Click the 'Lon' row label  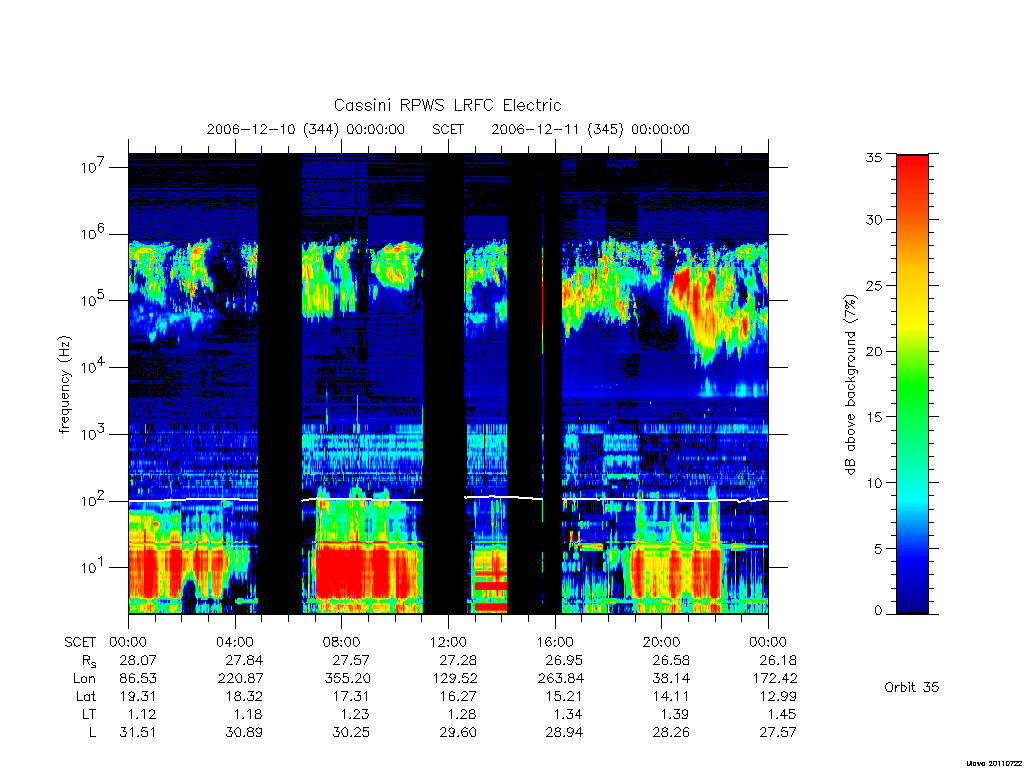tap(84, 679)
